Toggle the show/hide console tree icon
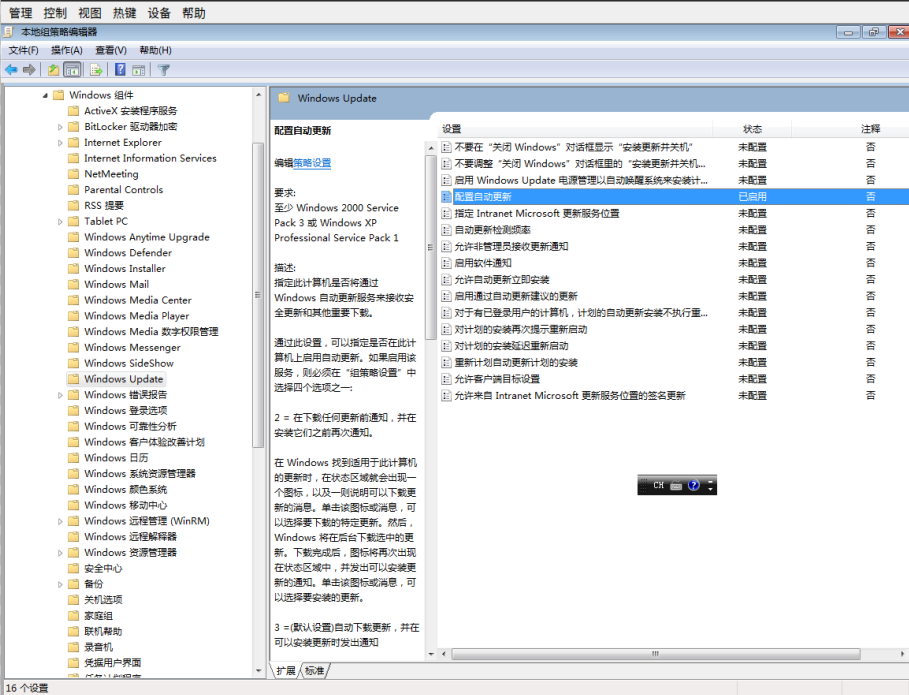 [72, 70]
